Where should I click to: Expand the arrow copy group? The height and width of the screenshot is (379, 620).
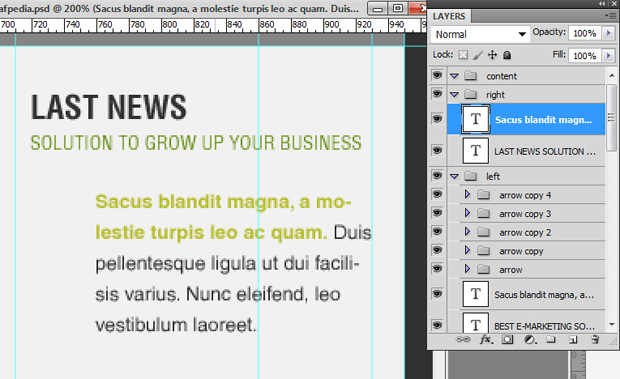467,250
